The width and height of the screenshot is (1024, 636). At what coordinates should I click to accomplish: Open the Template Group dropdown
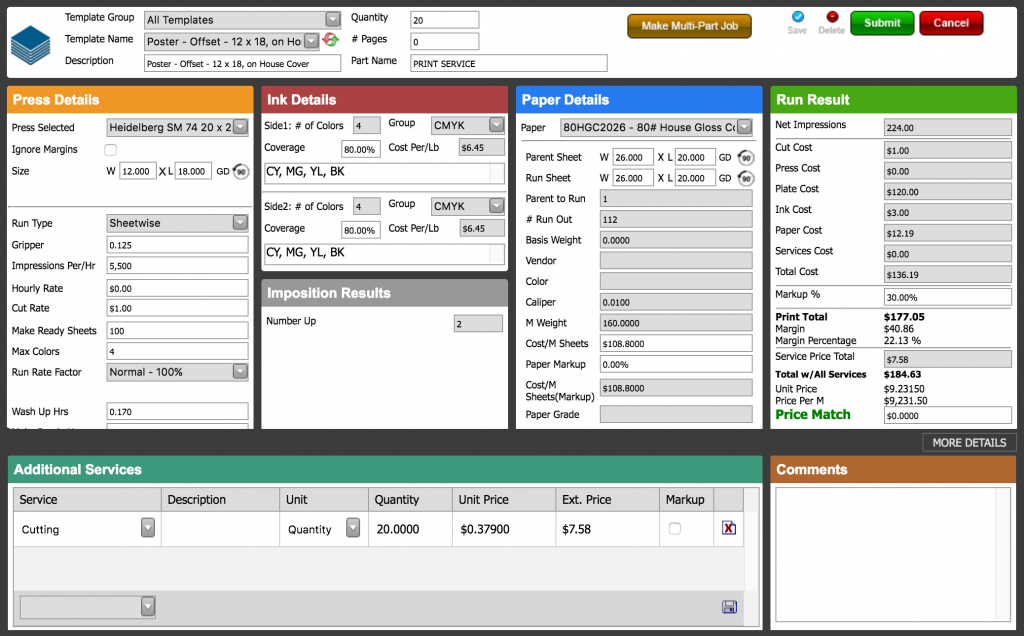[x=332, y=19]
